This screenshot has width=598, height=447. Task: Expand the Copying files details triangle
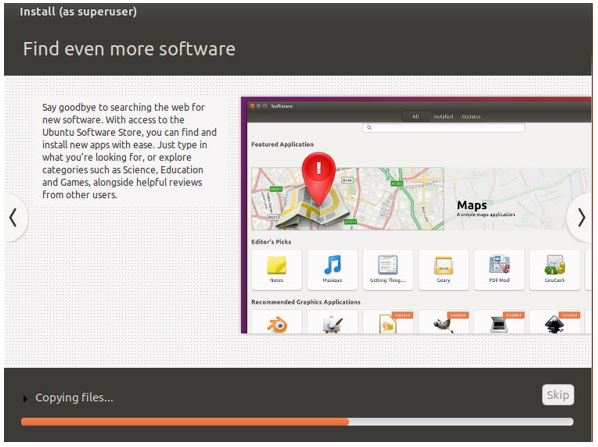tap(25, 399)
